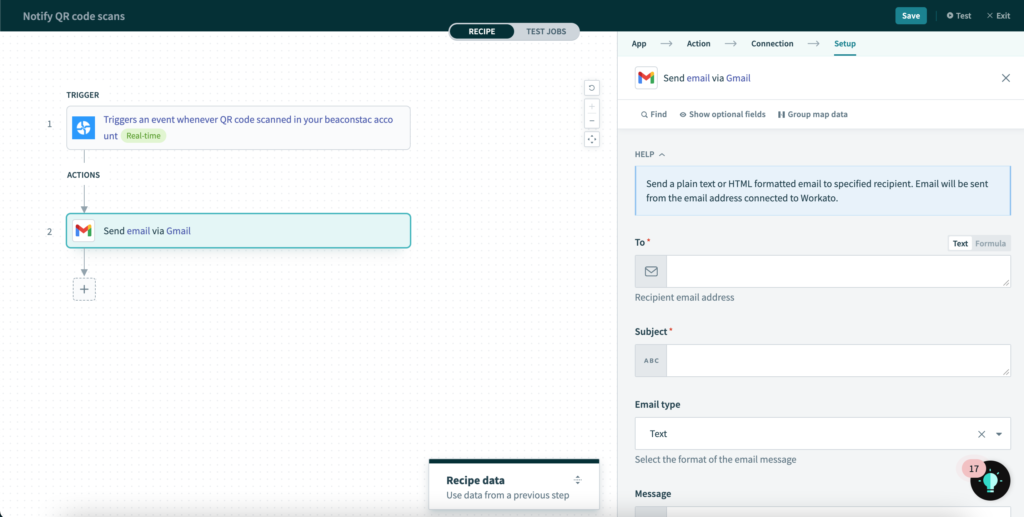The image size is (1024, 517).
Task: Click the To recipient input field
Action: (x=838, y=271)
